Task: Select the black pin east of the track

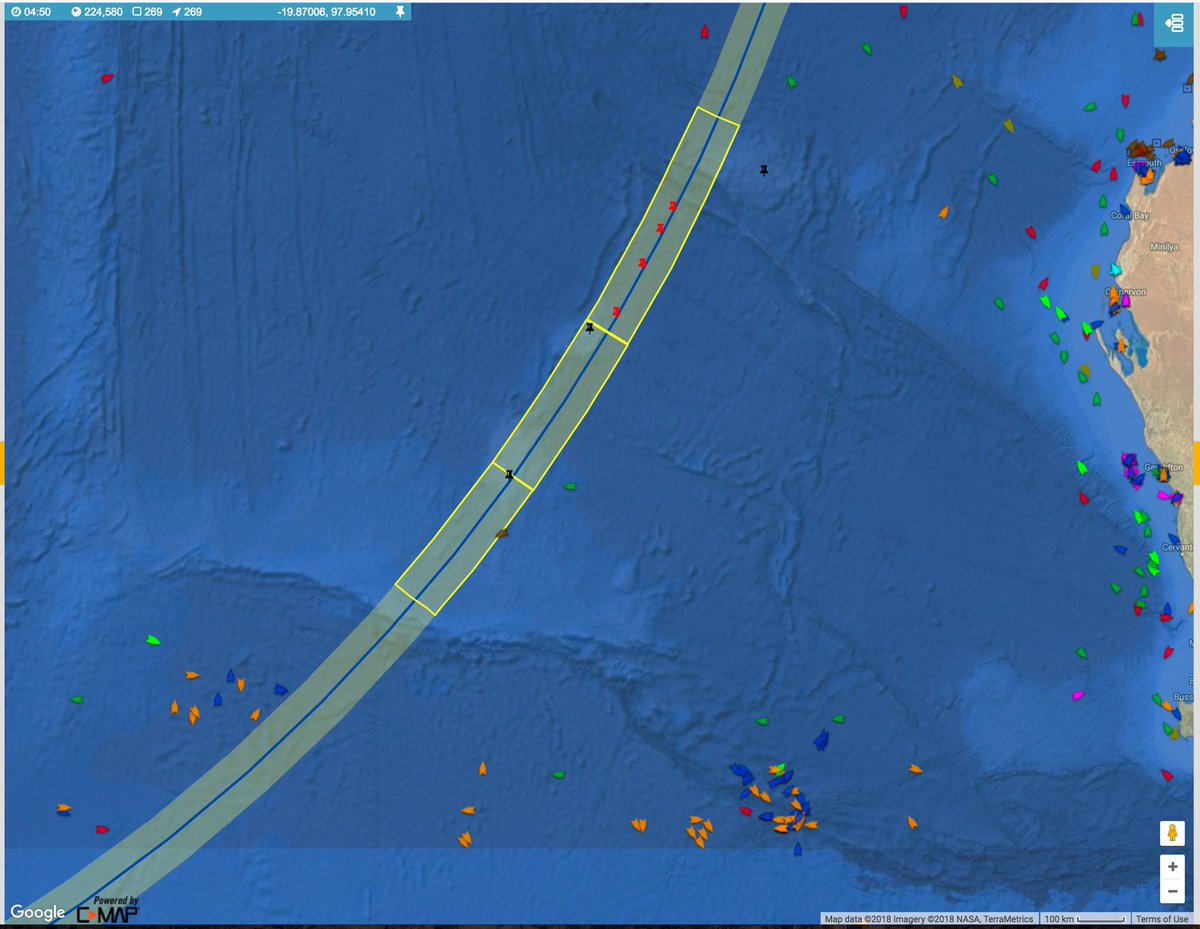Action: [764, 171]
